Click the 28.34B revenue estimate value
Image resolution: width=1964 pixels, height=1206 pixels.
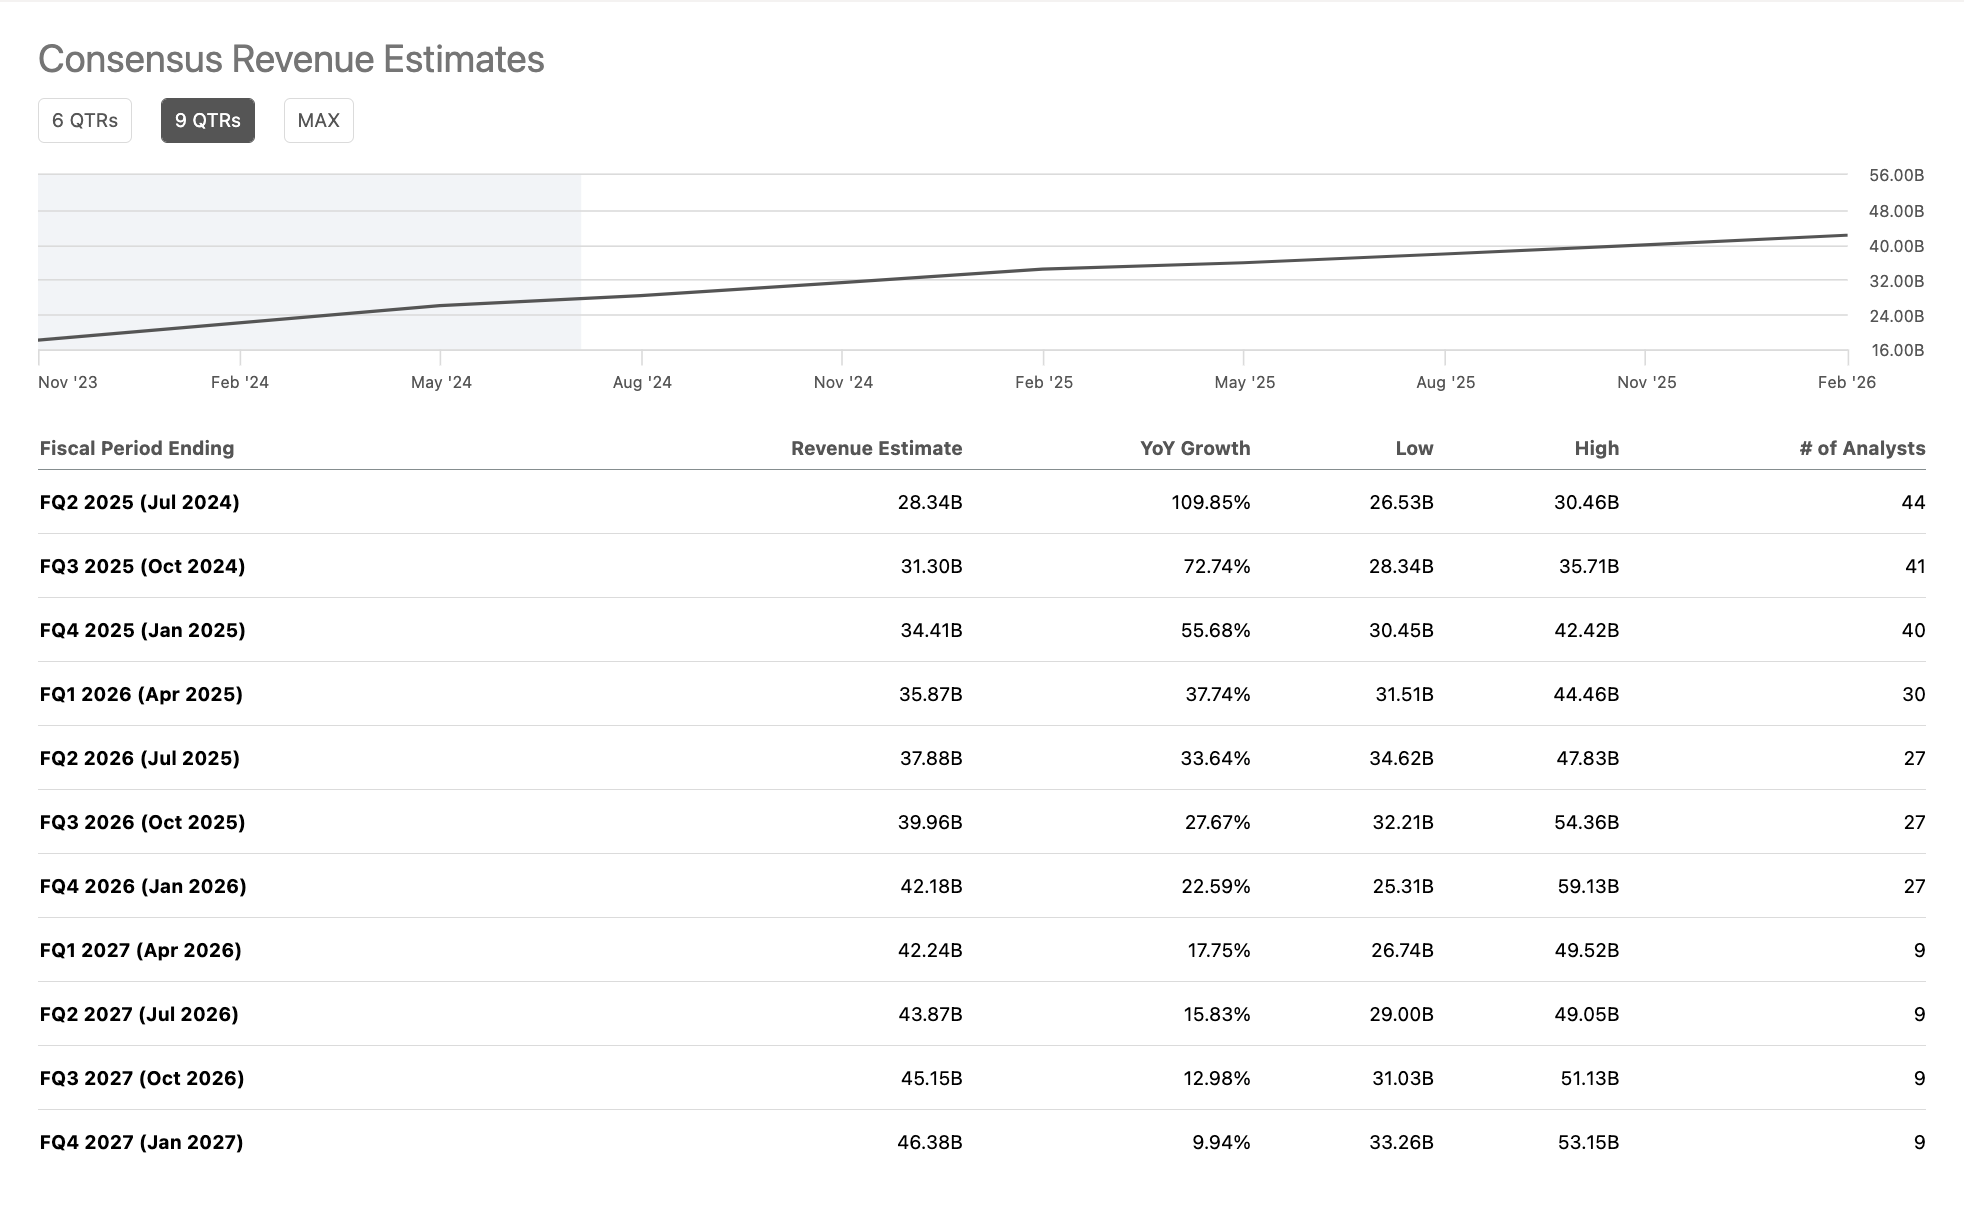930,502
